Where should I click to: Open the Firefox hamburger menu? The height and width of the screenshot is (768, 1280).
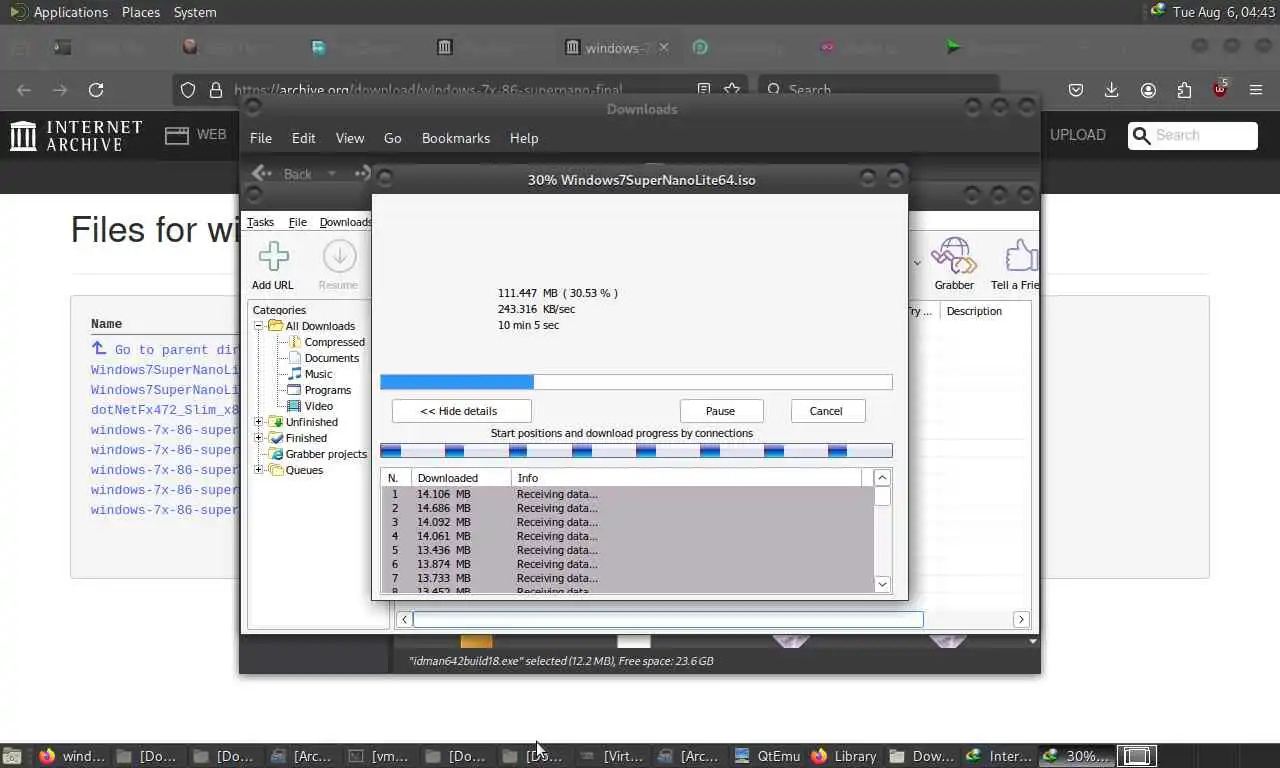pyautogui.click(x=1256, y=90)
